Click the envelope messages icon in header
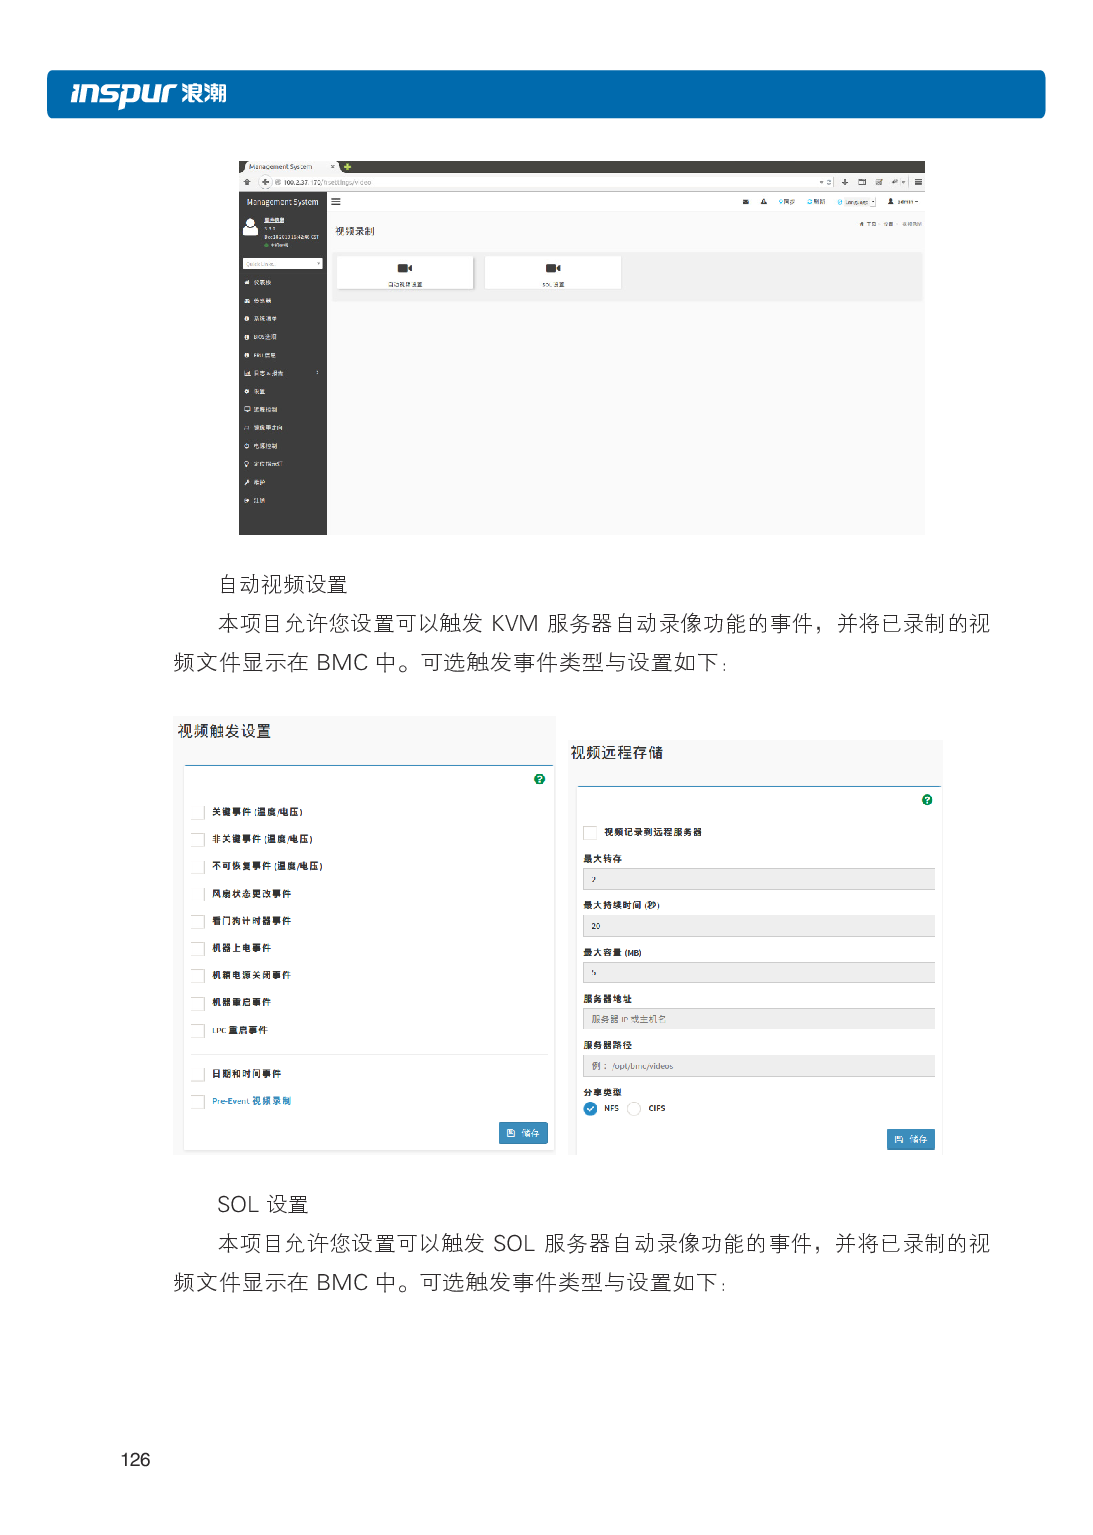This screenshot has height=1535, width=1093. (x=746, y=202)
